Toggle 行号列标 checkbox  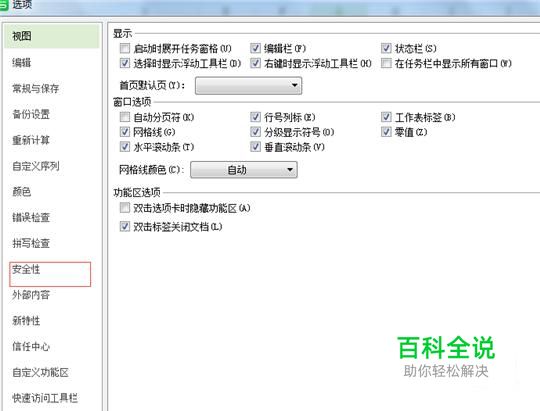click(x=255, y=117)
